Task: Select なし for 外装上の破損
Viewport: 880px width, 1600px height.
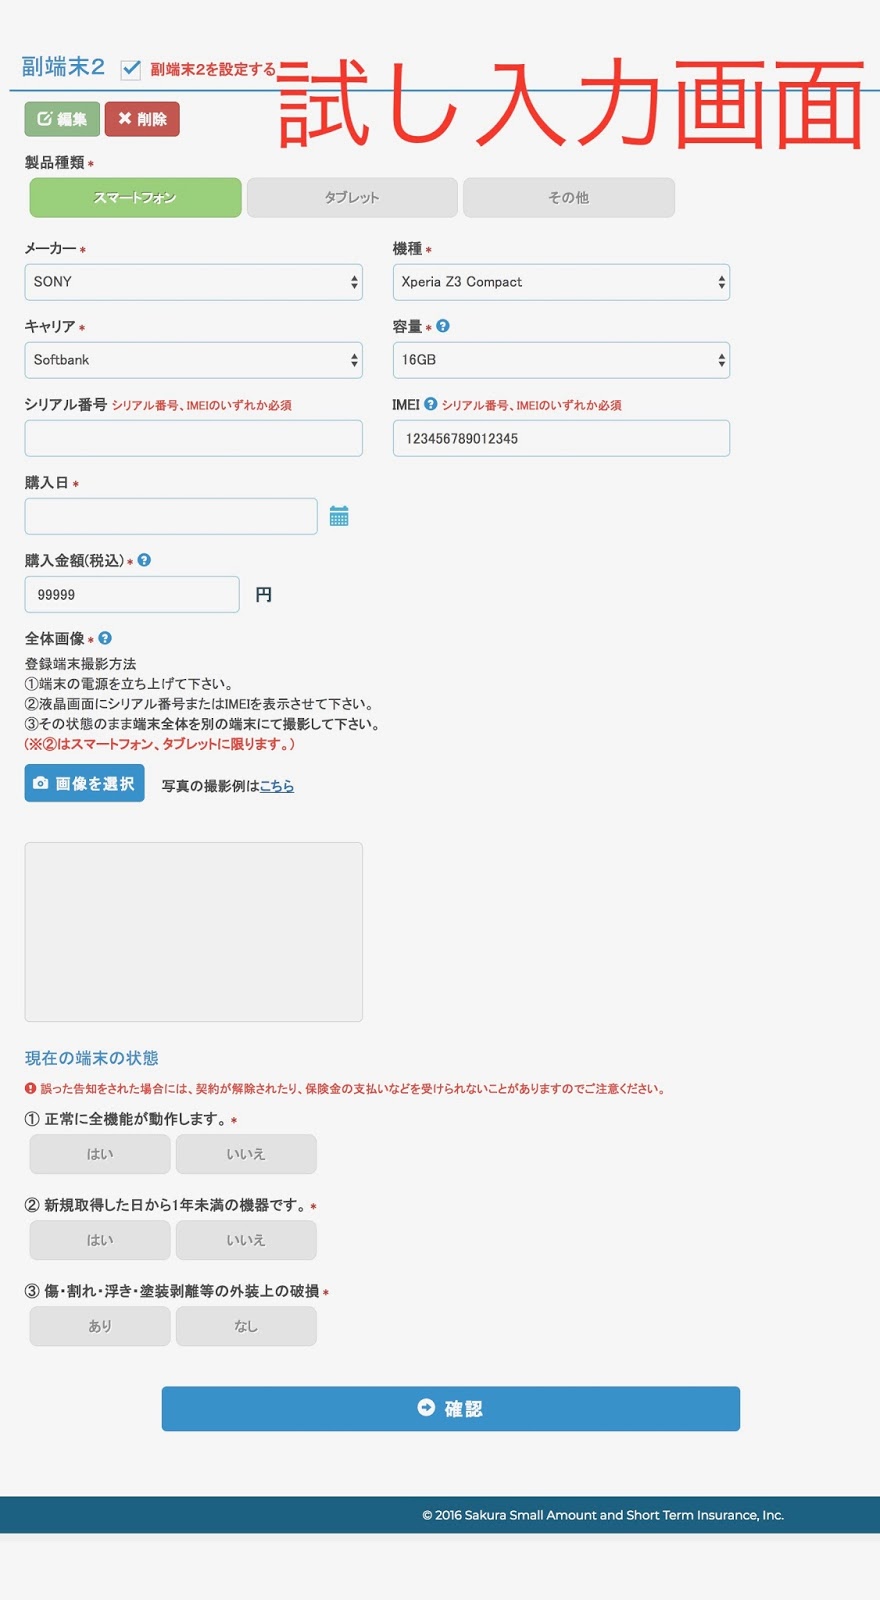Action: point(246,1326)
